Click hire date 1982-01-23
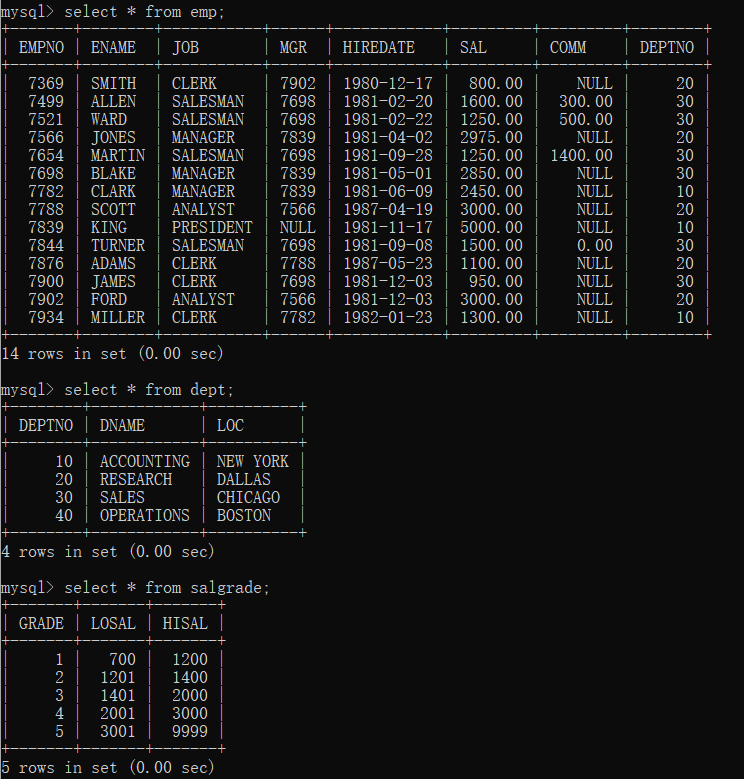This screenshot has height=779, width=744. coord(388,317)
